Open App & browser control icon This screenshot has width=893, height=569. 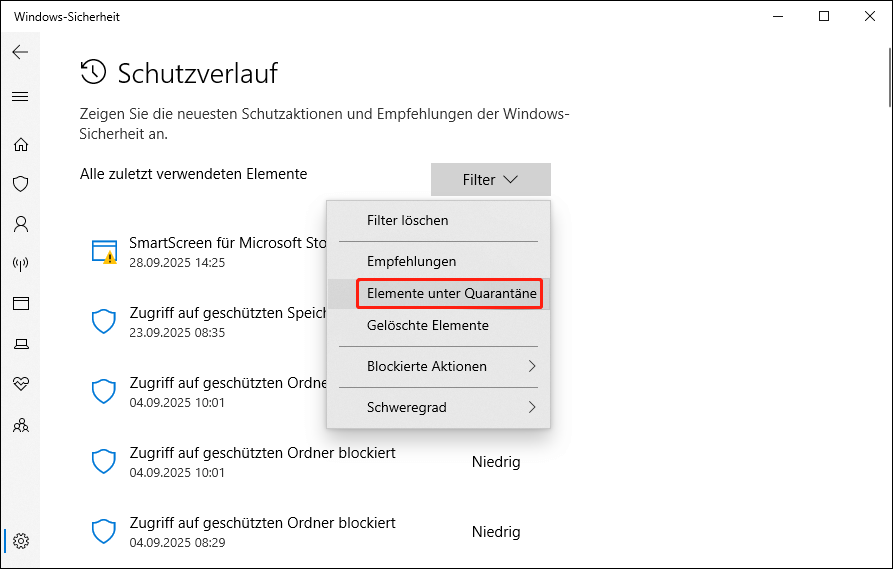coord(20,304)
